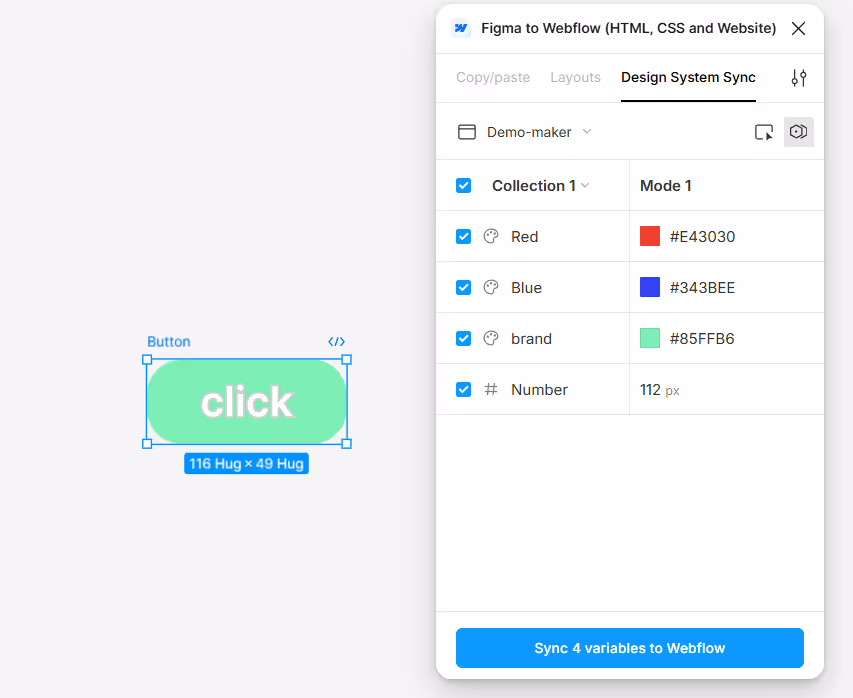
Task: Click the Mode 1 column header
Action: point(665,186)
